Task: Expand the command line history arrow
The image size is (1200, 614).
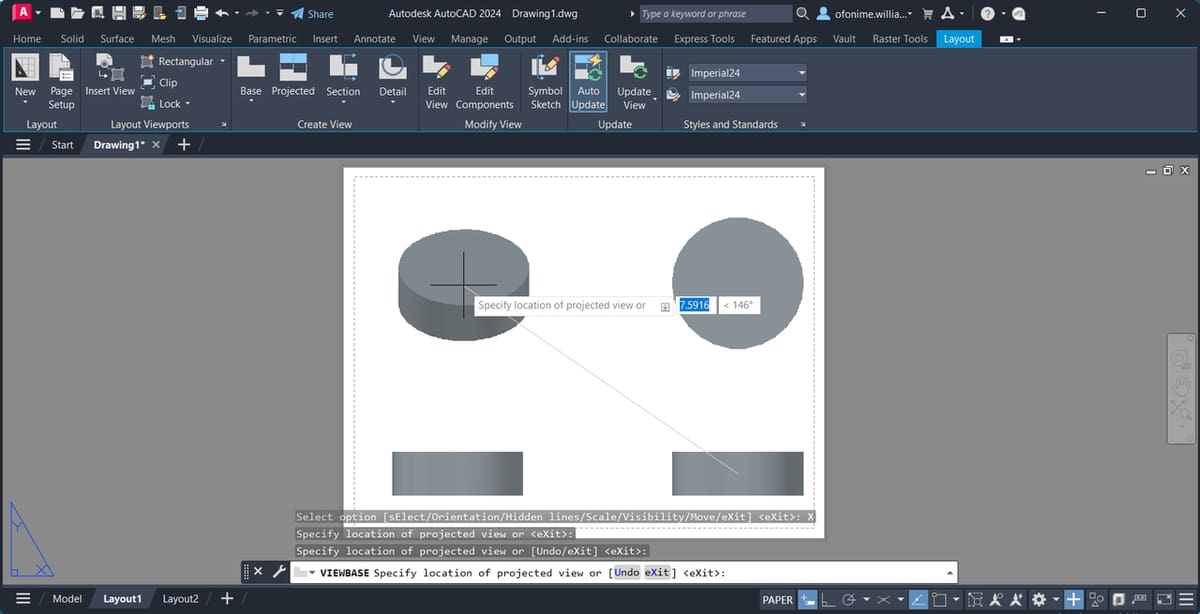Action: [x=948, y=573]
